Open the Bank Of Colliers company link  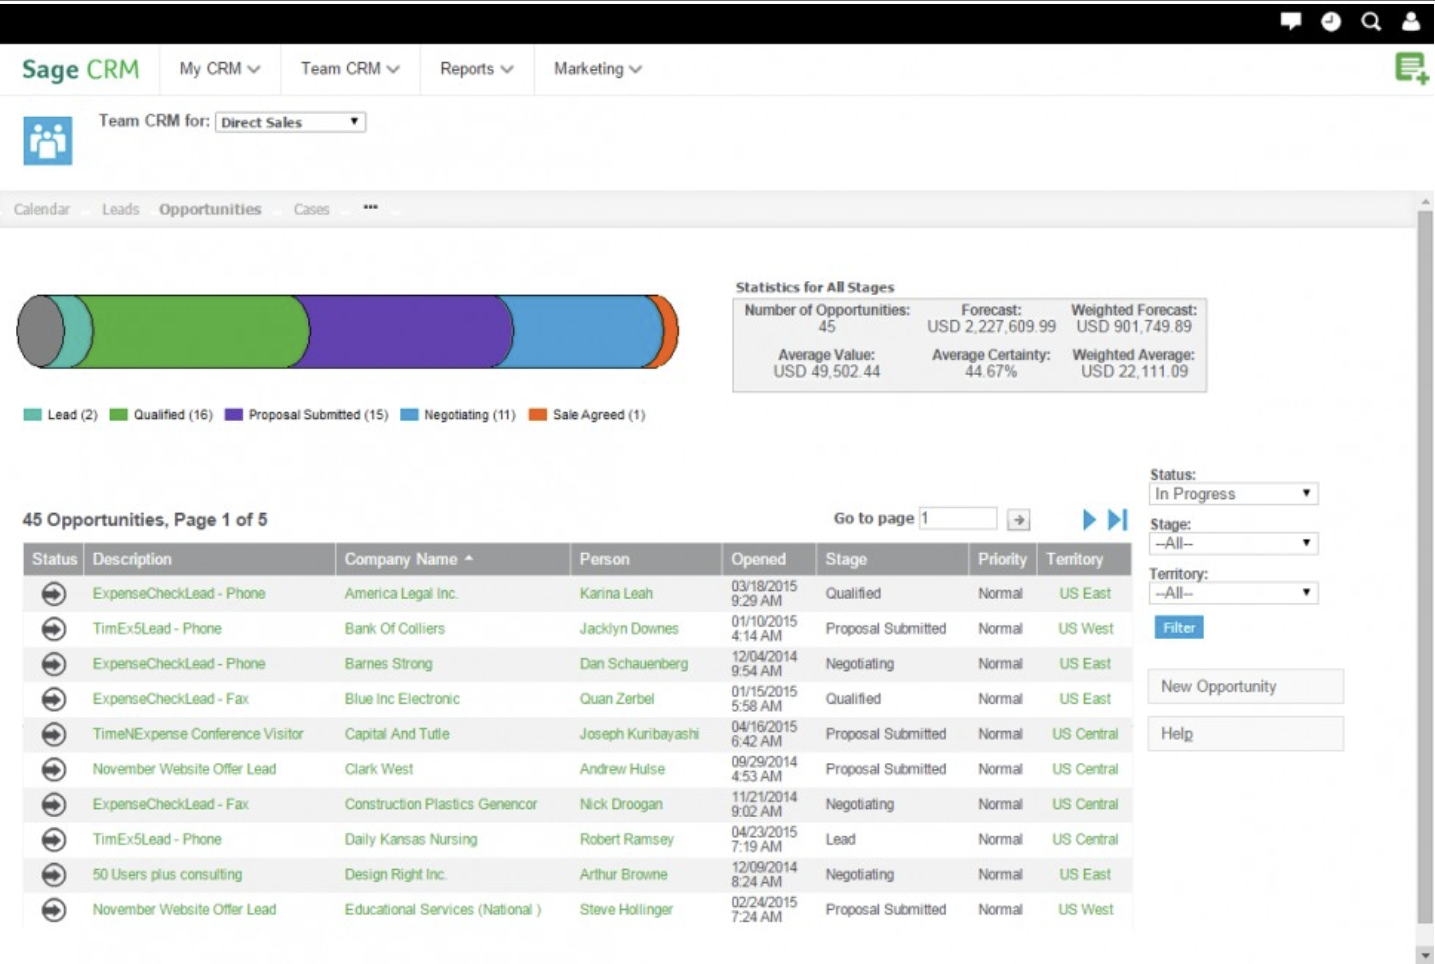(395, 629)
